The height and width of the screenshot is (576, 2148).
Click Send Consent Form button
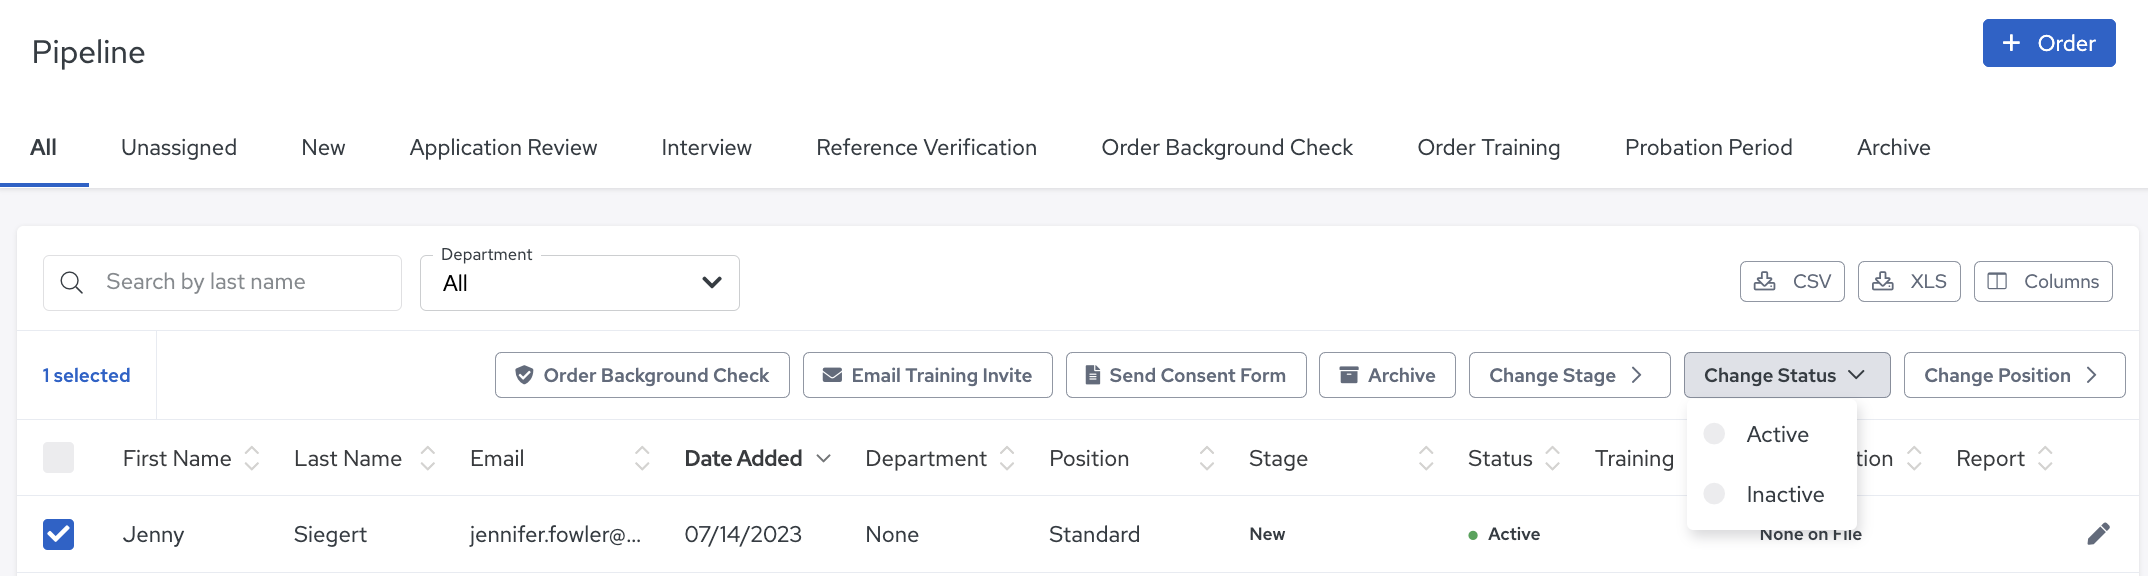pyautogui.click(x=1186, y=375)
